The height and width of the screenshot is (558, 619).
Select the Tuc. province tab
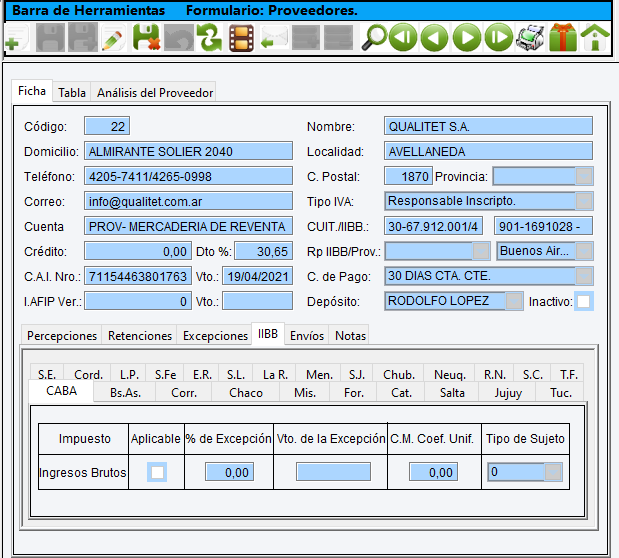561,393
